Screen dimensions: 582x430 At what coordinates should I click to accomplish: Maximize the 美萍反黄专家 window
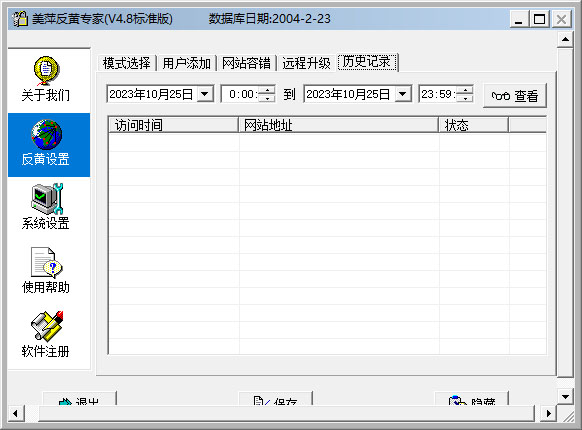pyautogui.click(x=539, y=19)
